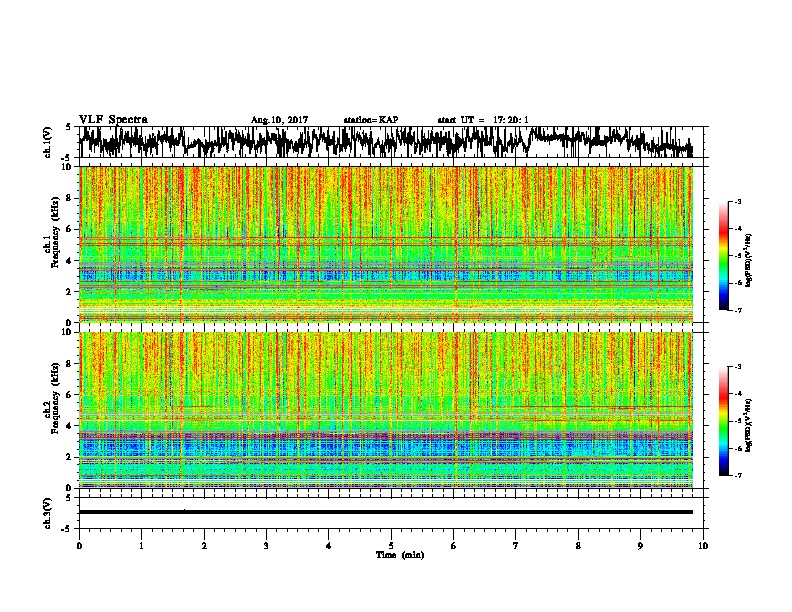Click the "-3" label on ch.1 color bar

point(738,201)
